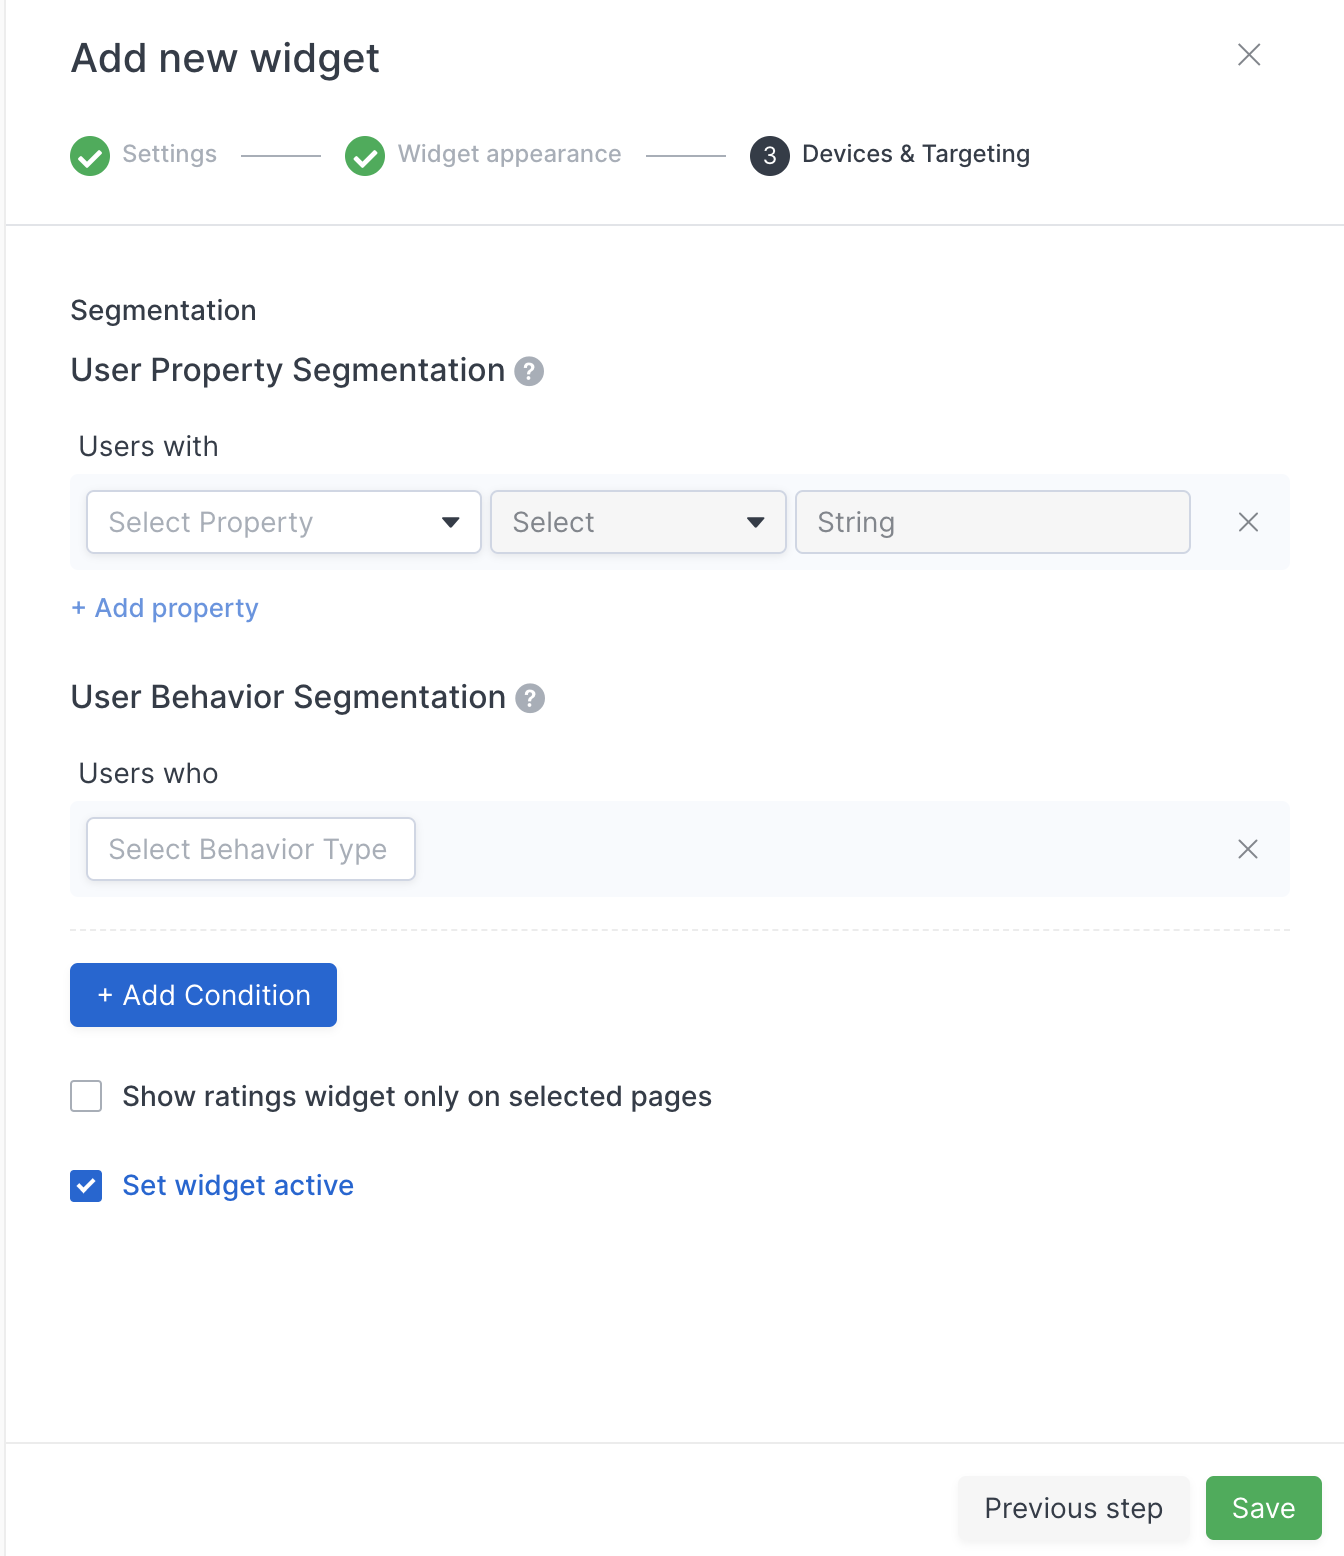
Task: Go to the Widget appearance step
Action: click(x=509, y=154)
